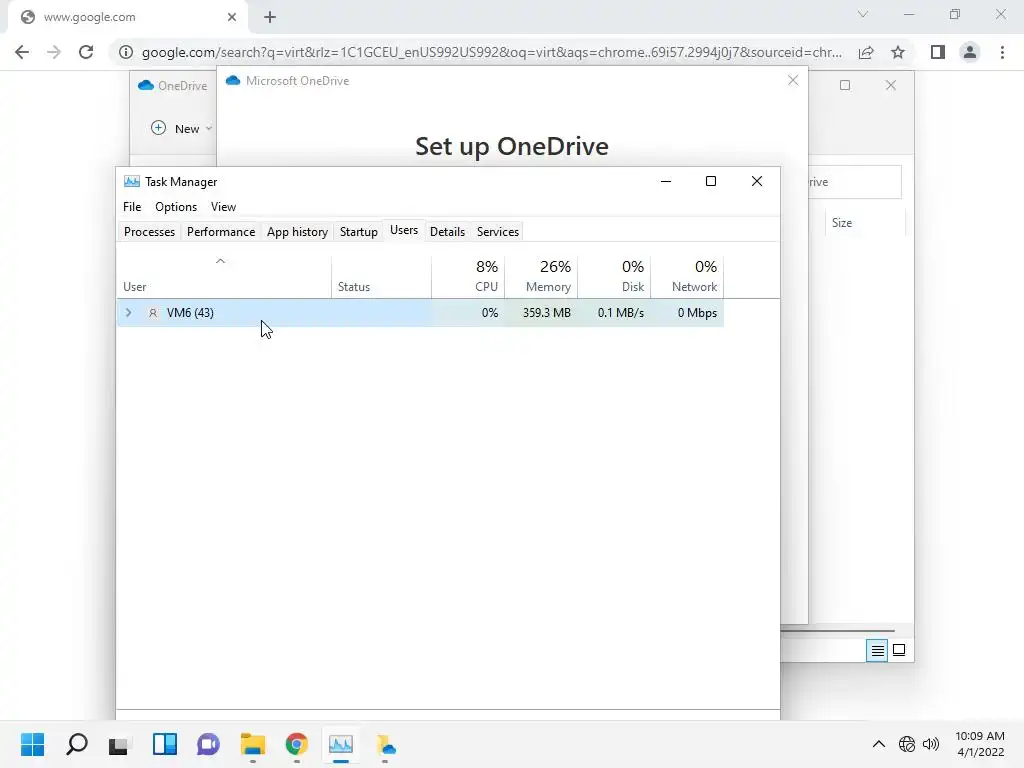Viewport: 1024px width, 768px height.
Task: Switch to the Services tab
Action: pos(498,232)
